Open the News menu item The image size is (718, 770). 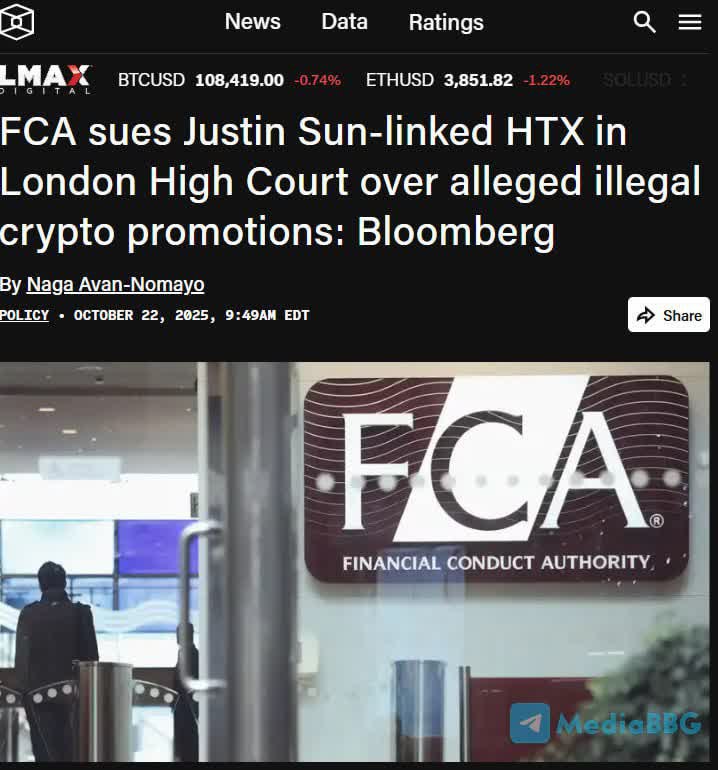click(x=252, y=22)
